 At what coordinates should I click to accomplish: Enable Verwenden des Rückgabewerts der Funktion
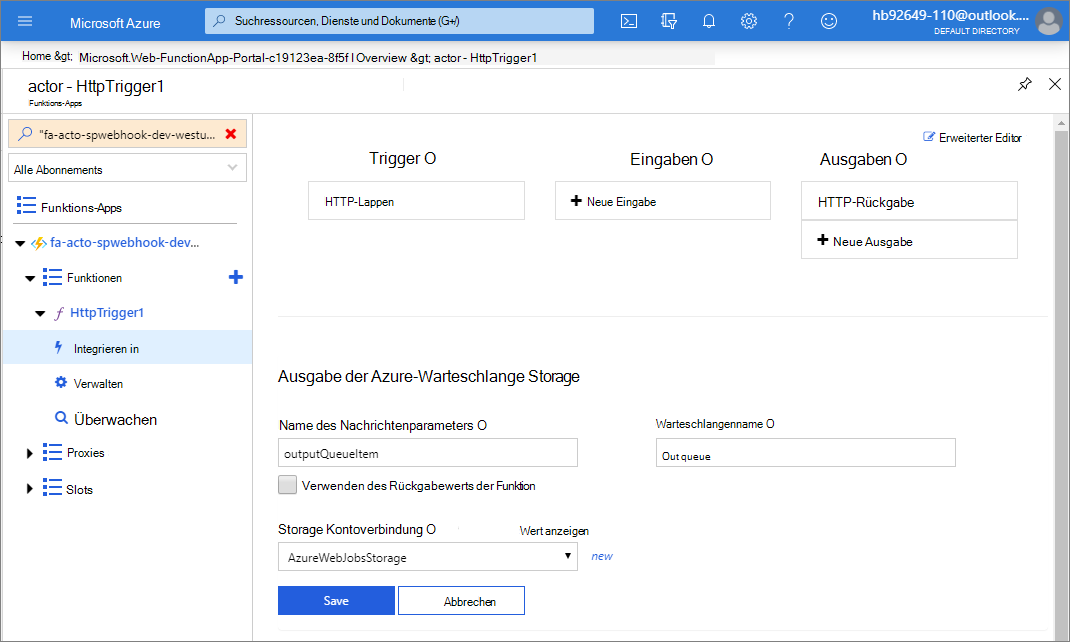coord(287,484)
